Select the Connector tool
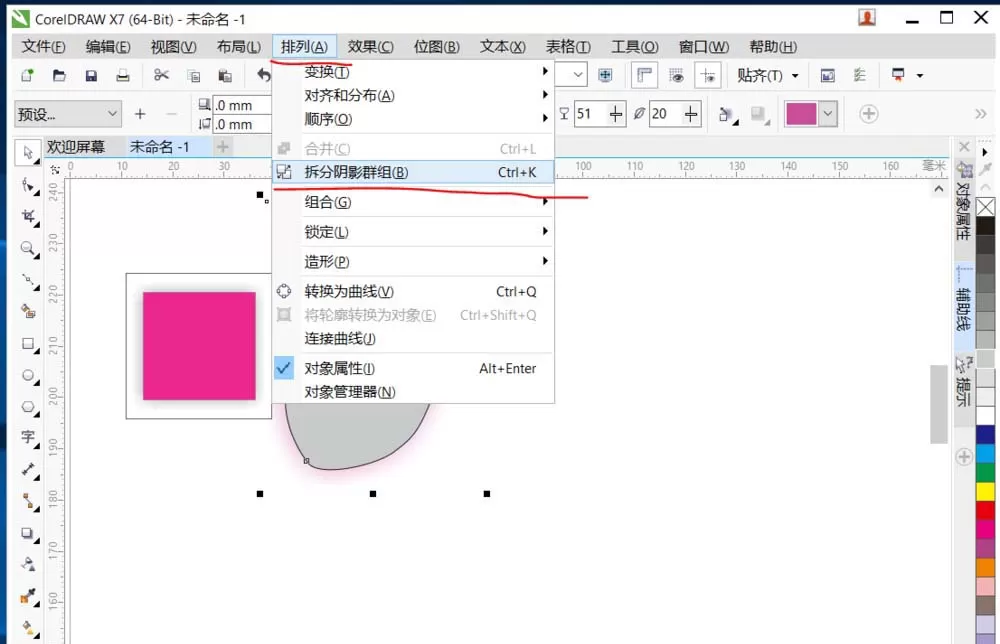Screen dimensions: 1000x644 tap(27, 501)
